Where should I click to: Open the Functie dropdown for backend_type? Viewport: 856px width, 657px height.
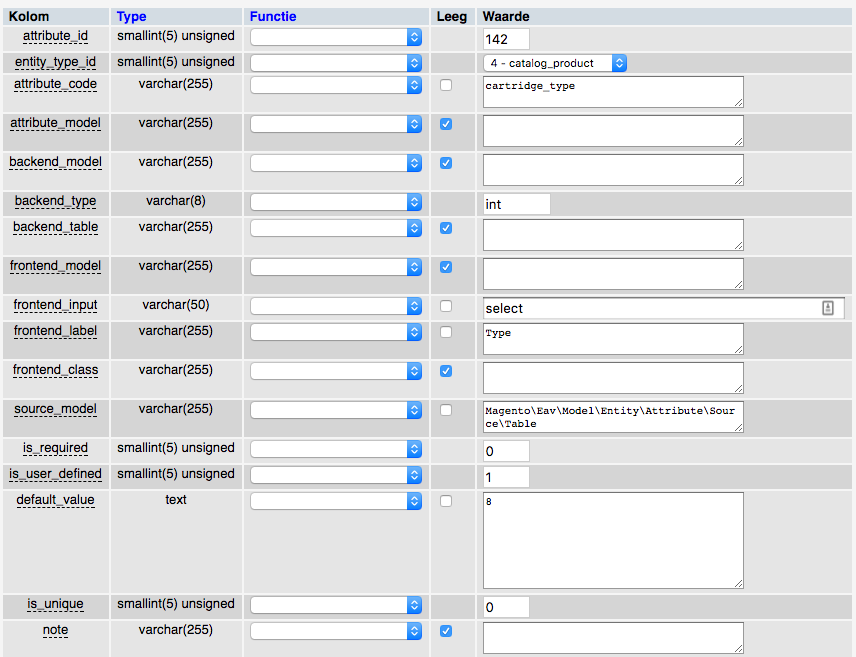click(x=335, y=201)
